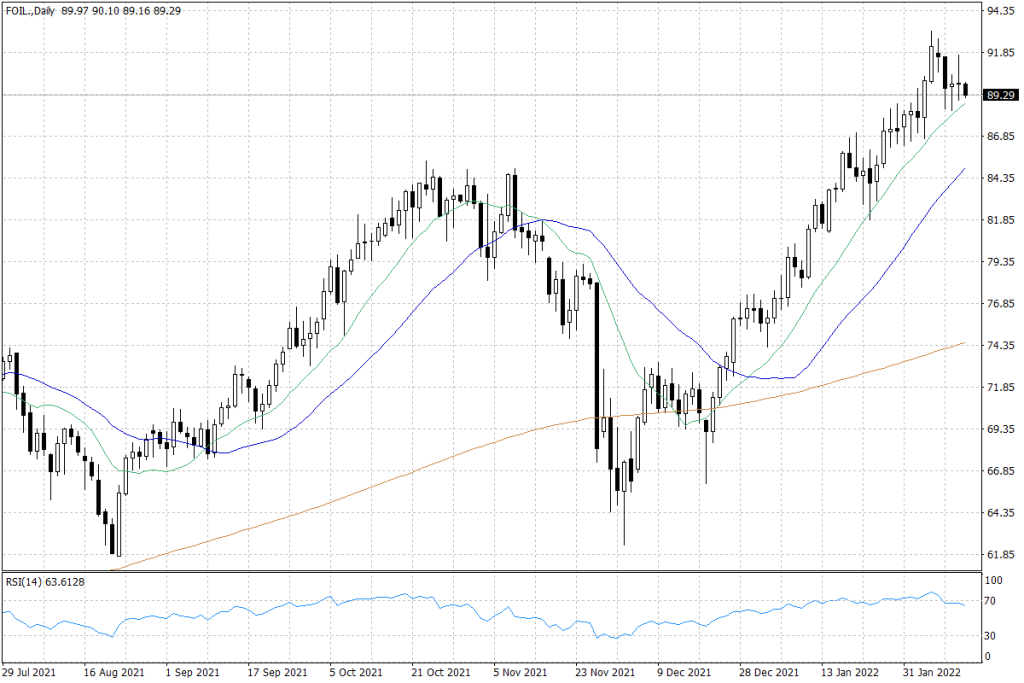This screenshot has height=683, width=1024.
Task: Click the RSI 100 scale label
Action: 995,580
